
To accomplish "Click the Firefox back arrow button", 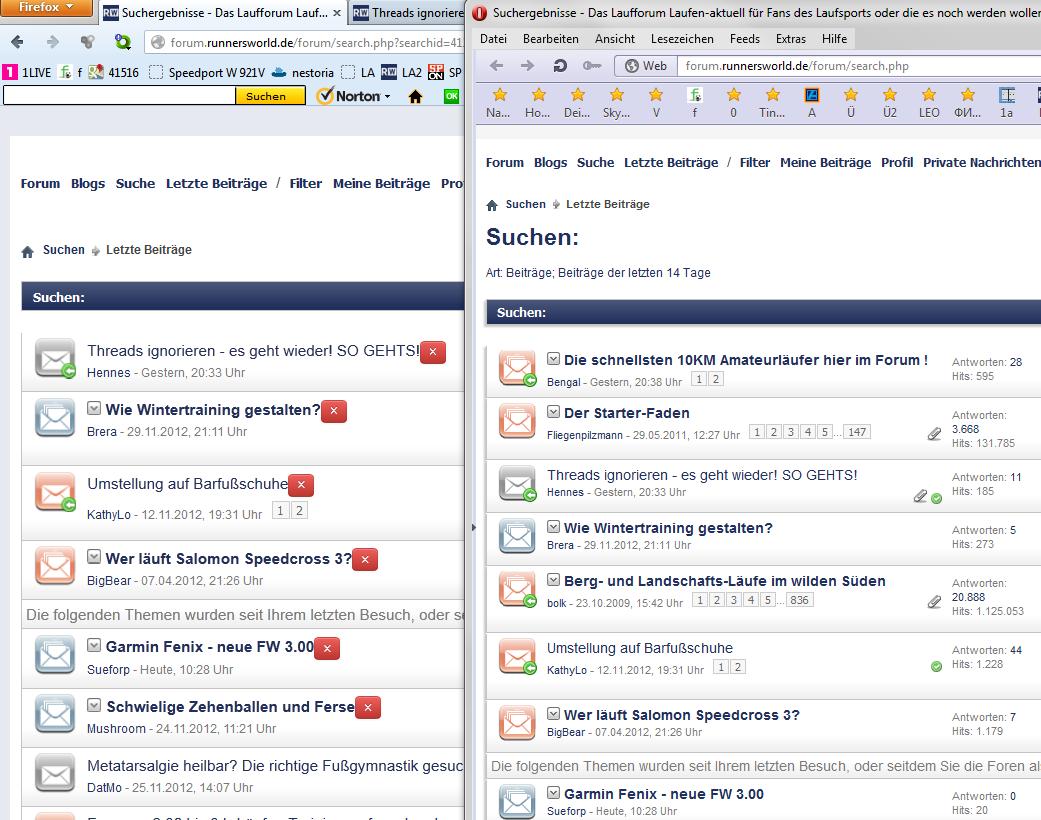I will pyautogui.click(x=17, y=42).
